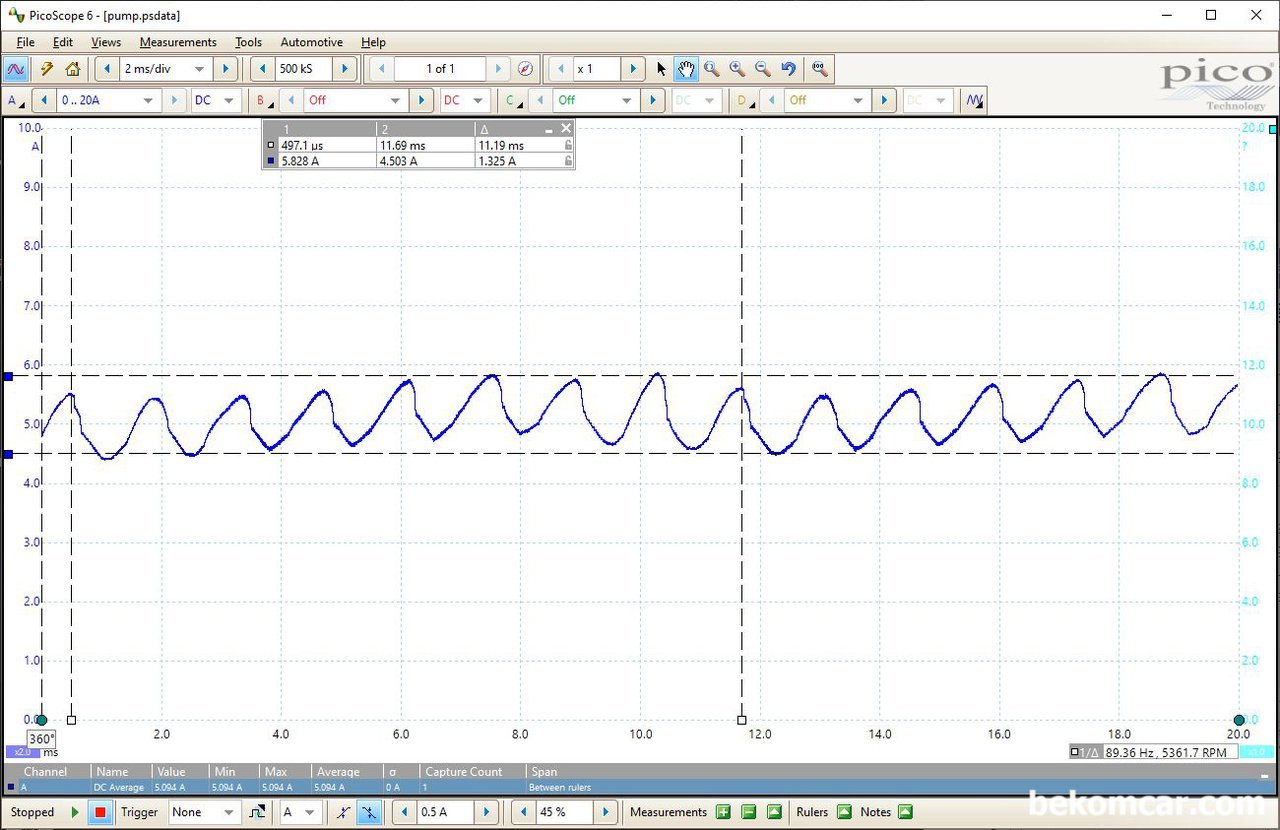This screenshot has width=1280, height=830.
Task: Open the 2 ms/div timebase dropdown
Action: point(165,69)
